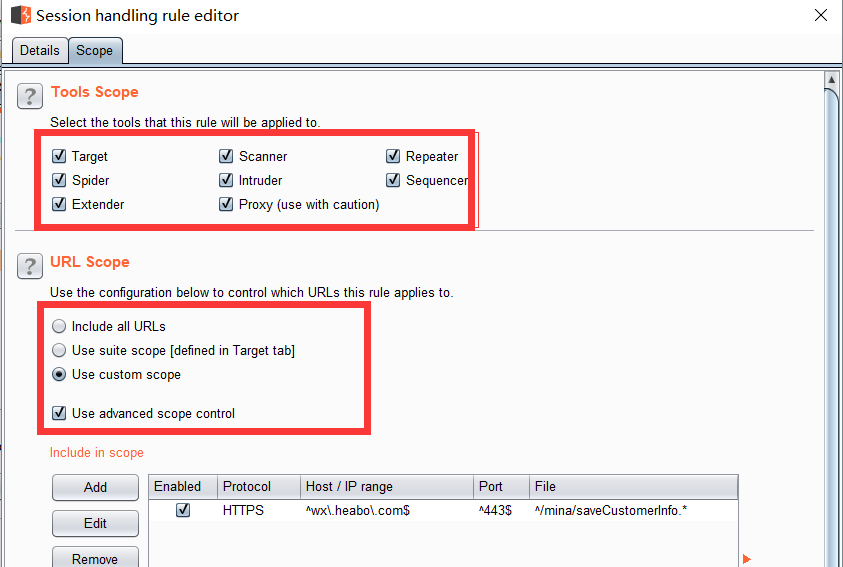Disable the Repeater tool checkbox

click(394, 157)
